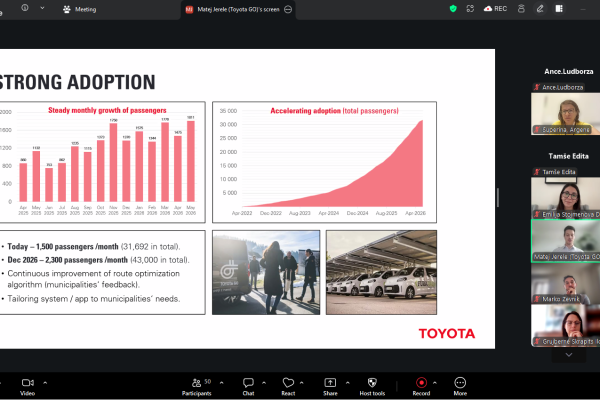Click the participant count 50
Screen dimensions: 600x400
[207, 381]
